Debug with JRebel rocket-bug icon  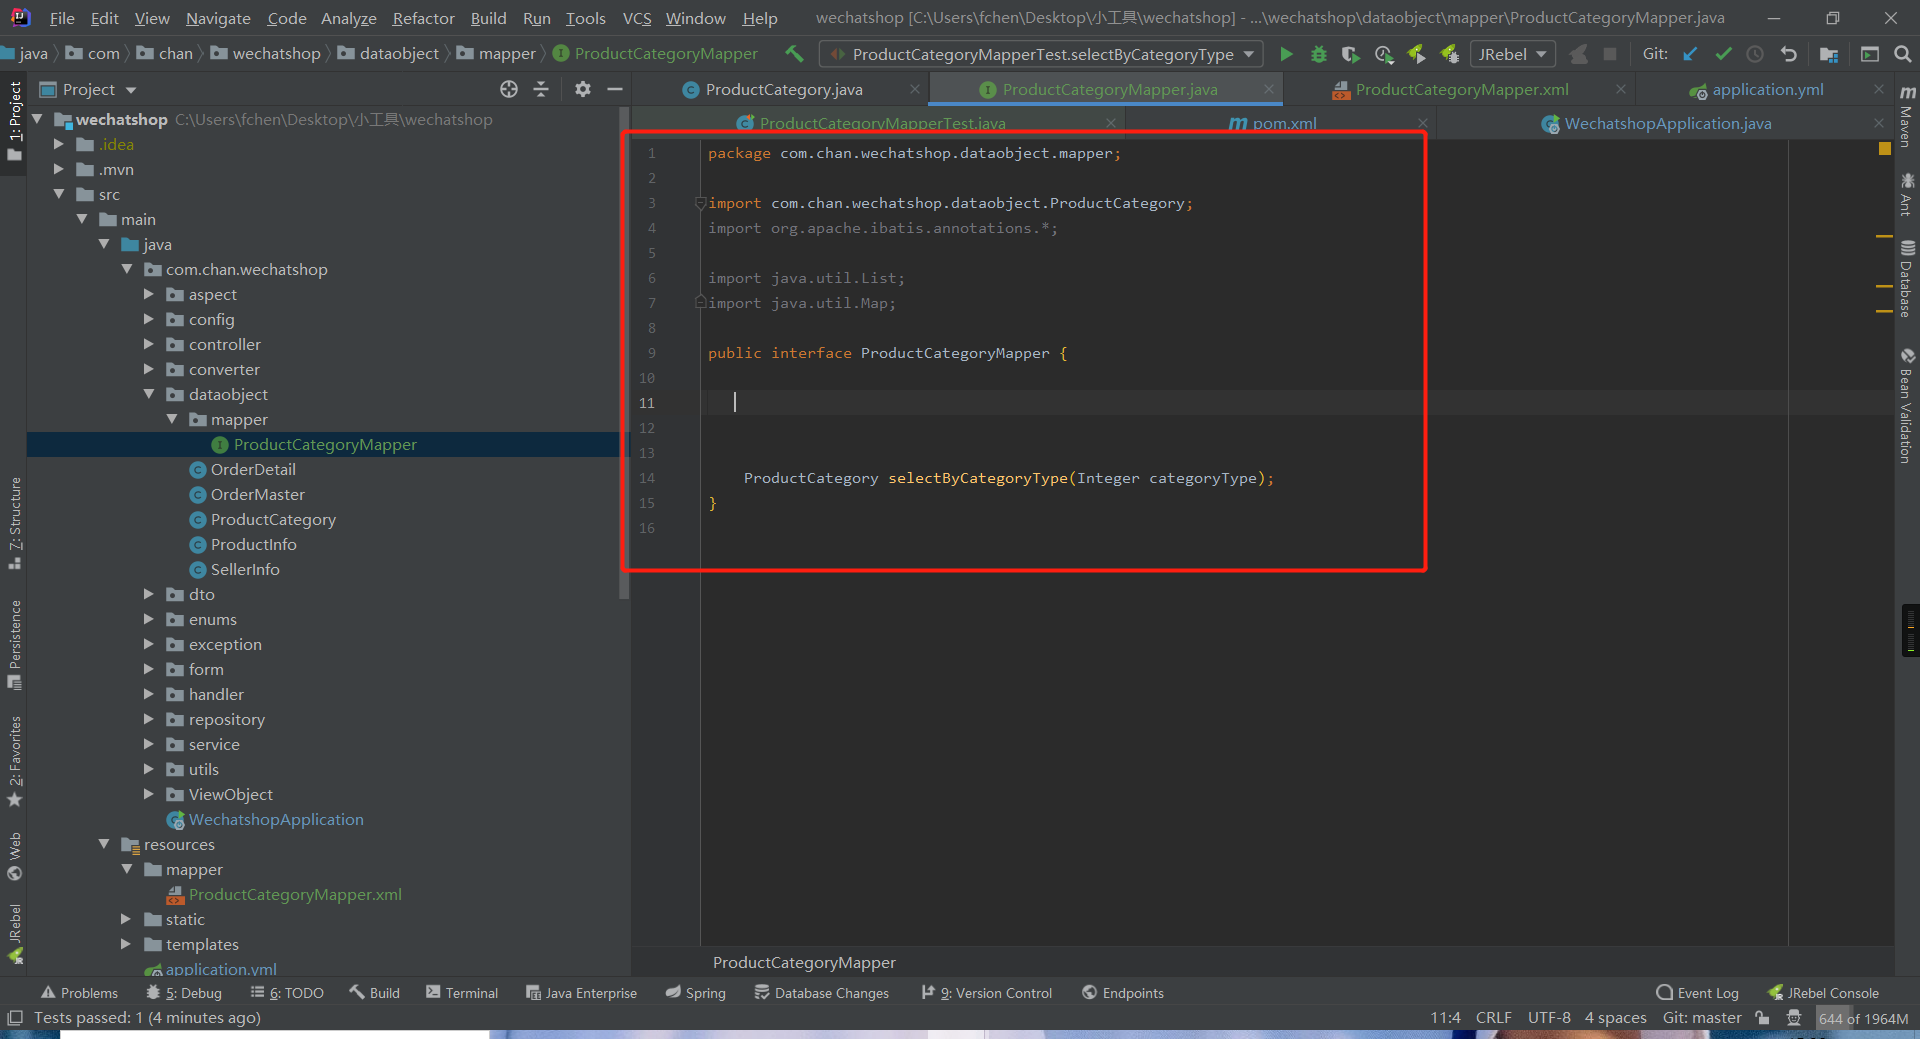click(1449, 54)
